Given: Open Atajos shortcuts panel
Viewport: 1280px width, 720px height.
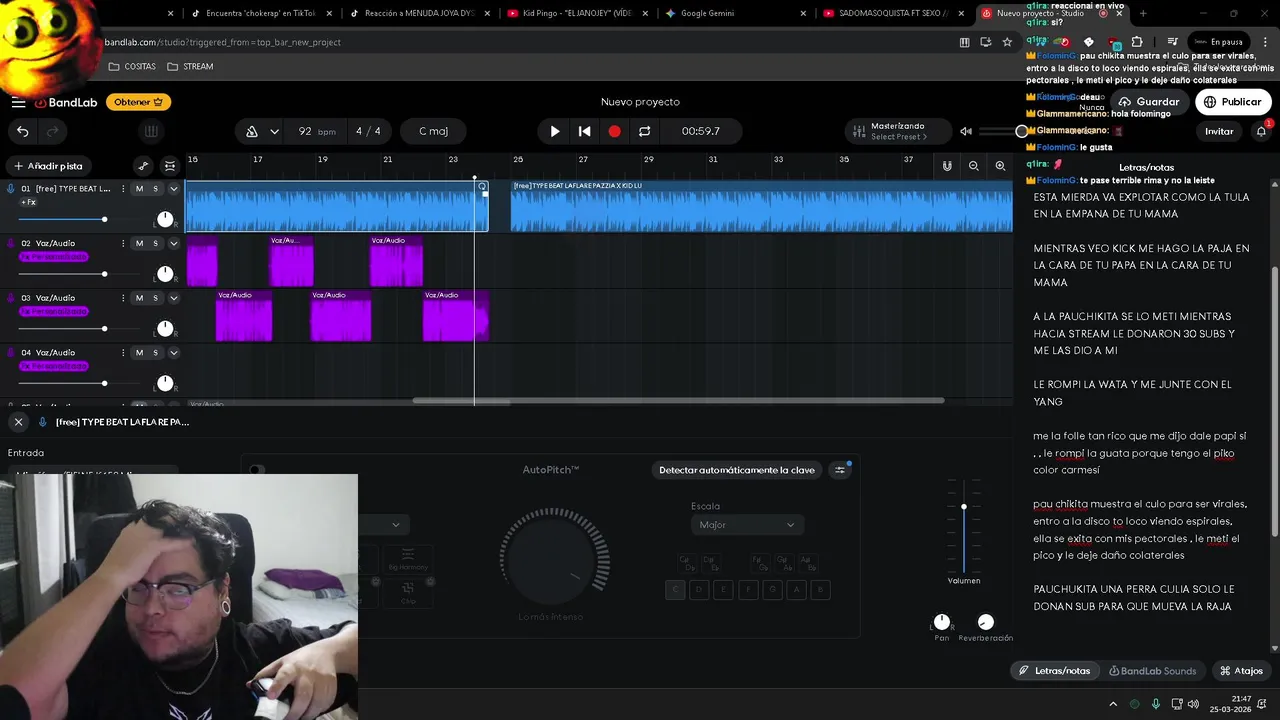Looking at the screenshot, I should 1241,671.
